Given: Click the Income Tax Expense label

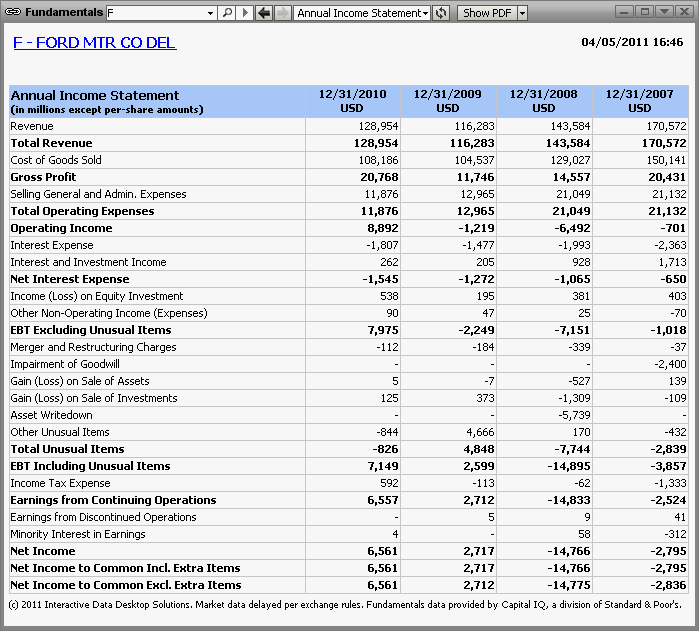Looking at the screenshot, I should click(61, 483).
